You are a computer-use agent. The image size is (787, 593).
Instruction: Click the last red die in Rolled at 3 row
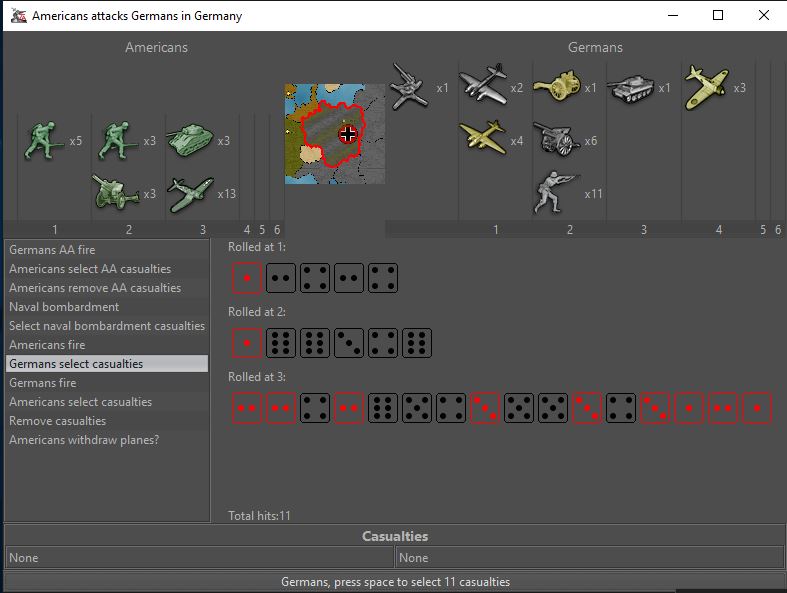757,408
